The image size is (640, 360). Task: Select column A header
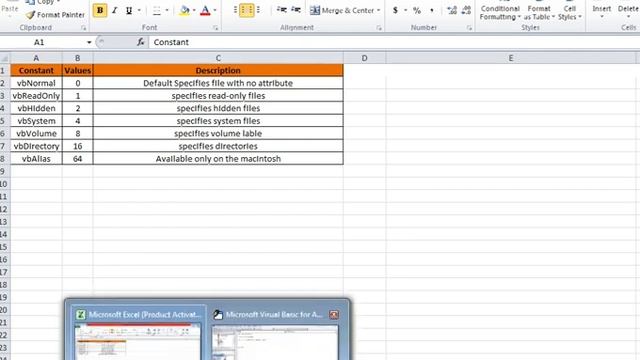[x=36, y=58]
